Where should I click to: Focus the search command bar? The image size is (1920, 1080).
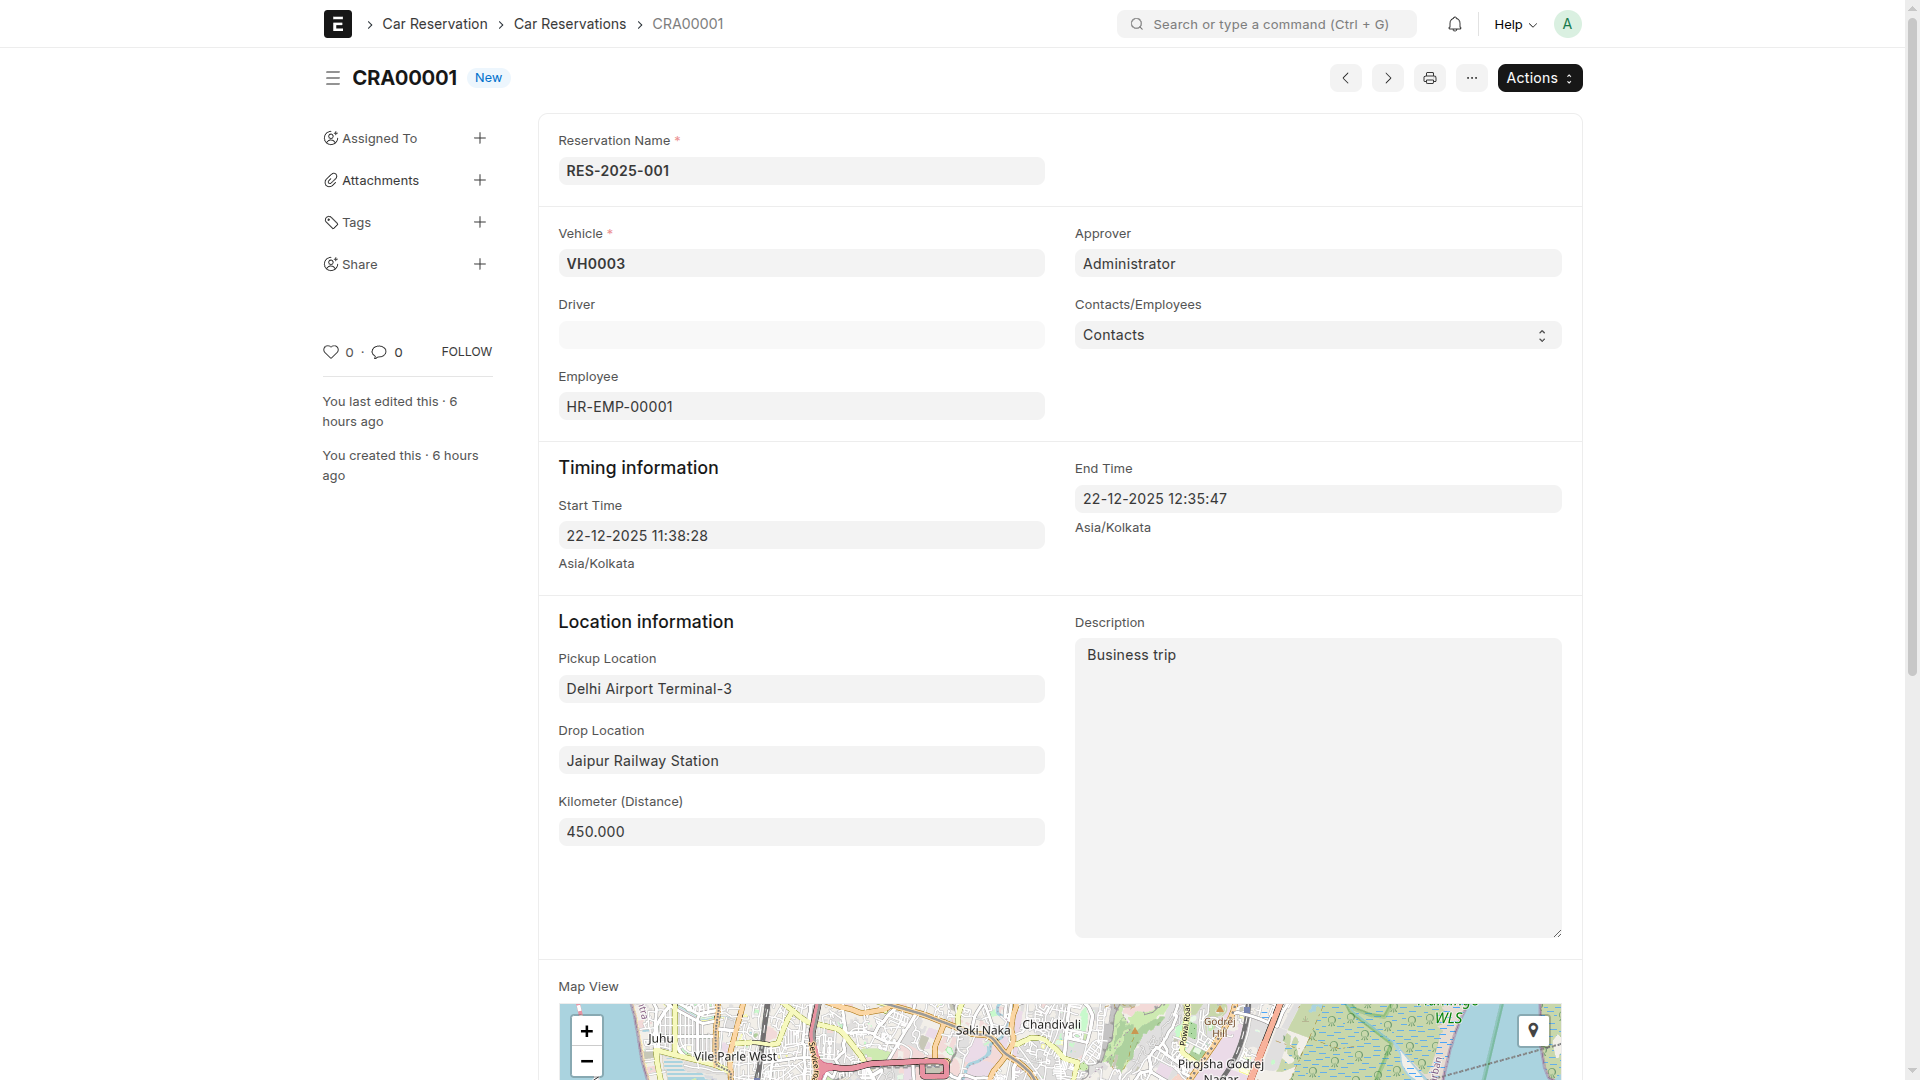pyautogui.click(x=1267, y=24)
